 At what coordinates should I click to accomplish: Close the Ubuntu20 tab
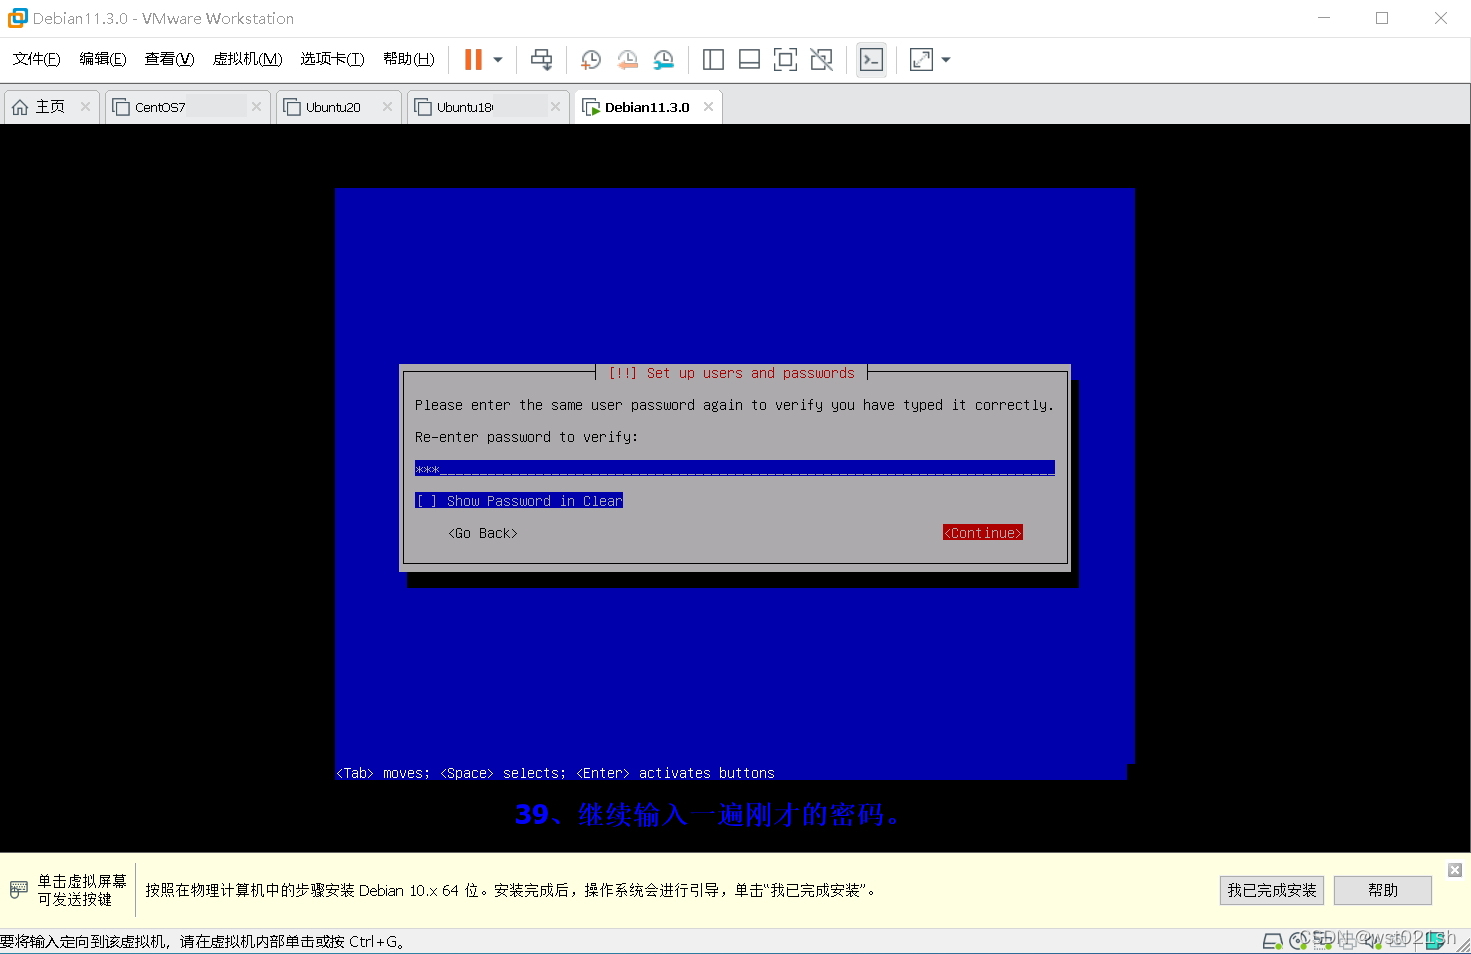387,107
